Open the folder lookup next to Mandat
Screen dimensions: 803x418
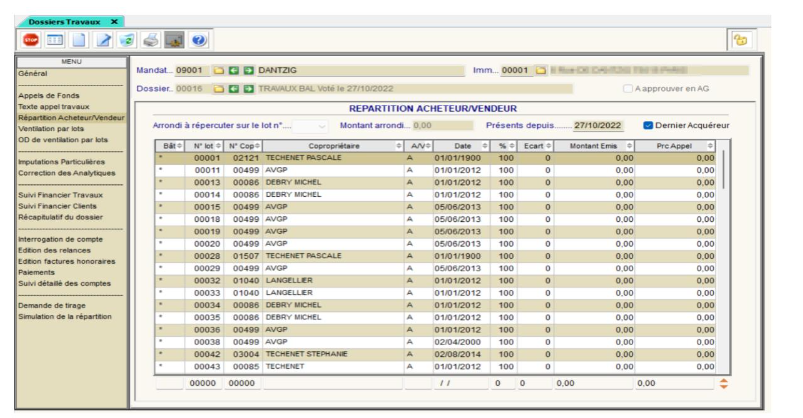[x=219, y=71]
